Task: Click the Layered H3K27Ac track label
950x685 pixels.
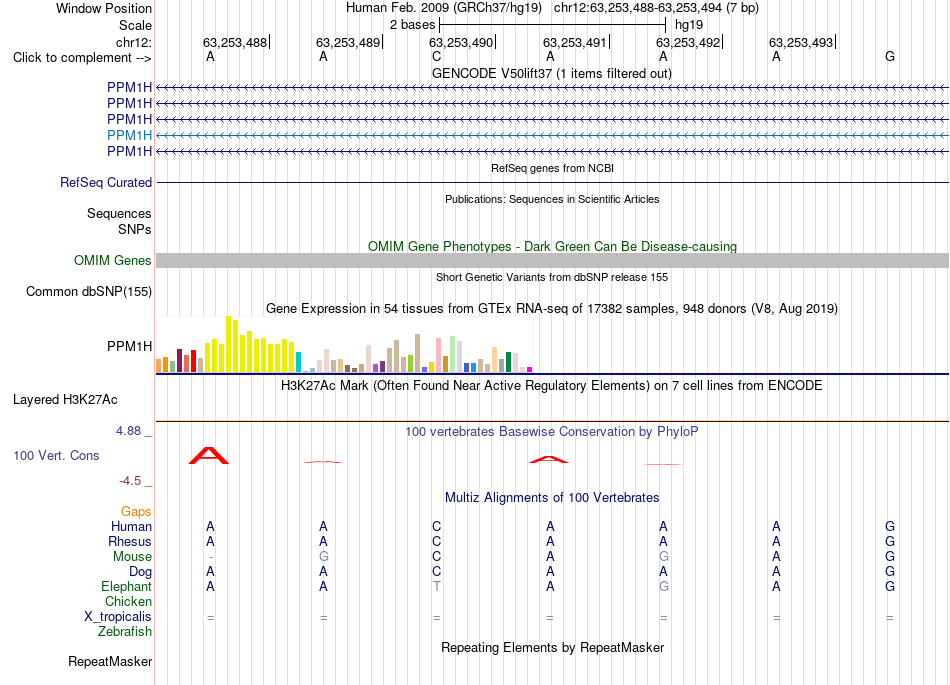Action: [65, 400]
